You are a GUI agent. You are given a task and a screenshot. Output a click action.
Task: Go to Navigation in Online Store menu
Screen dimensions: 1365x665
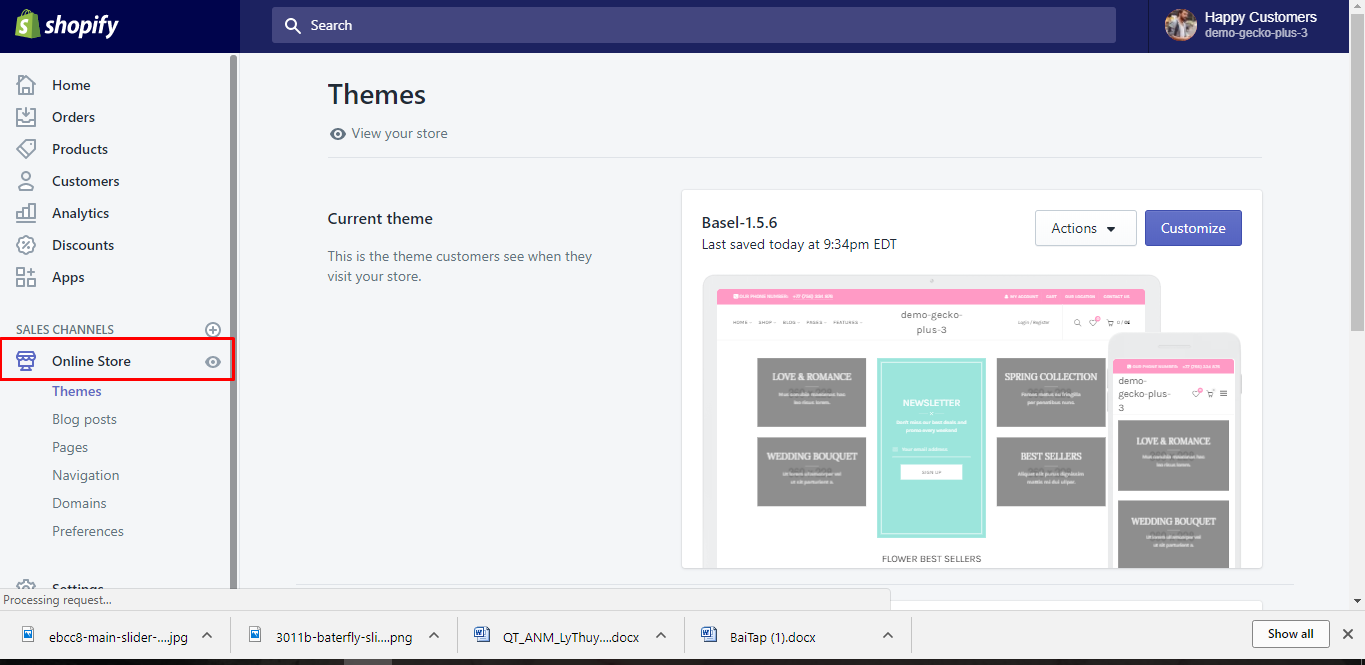pyautogui.click(x=85, y=475)
